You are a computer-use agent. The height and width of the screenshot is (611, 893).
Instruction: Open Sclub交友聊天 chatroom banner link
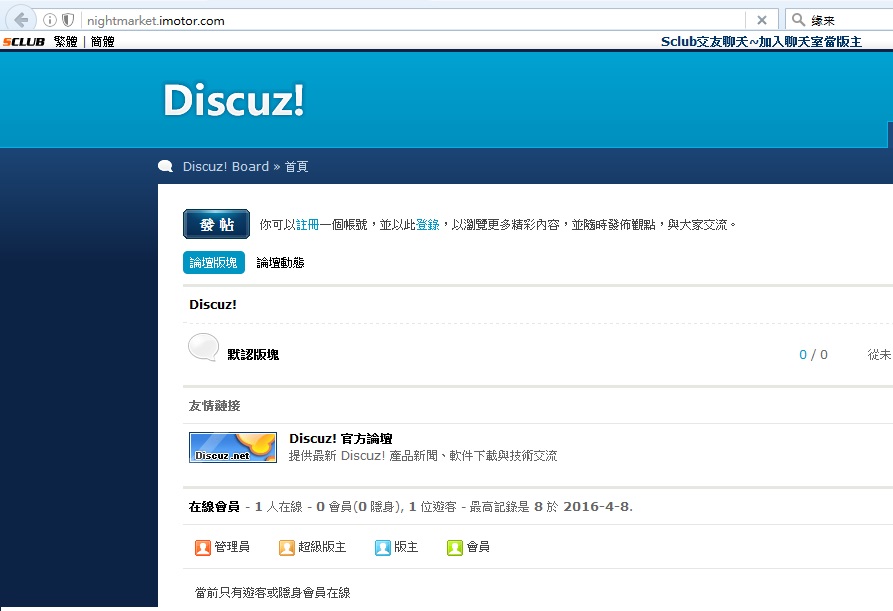761,42
